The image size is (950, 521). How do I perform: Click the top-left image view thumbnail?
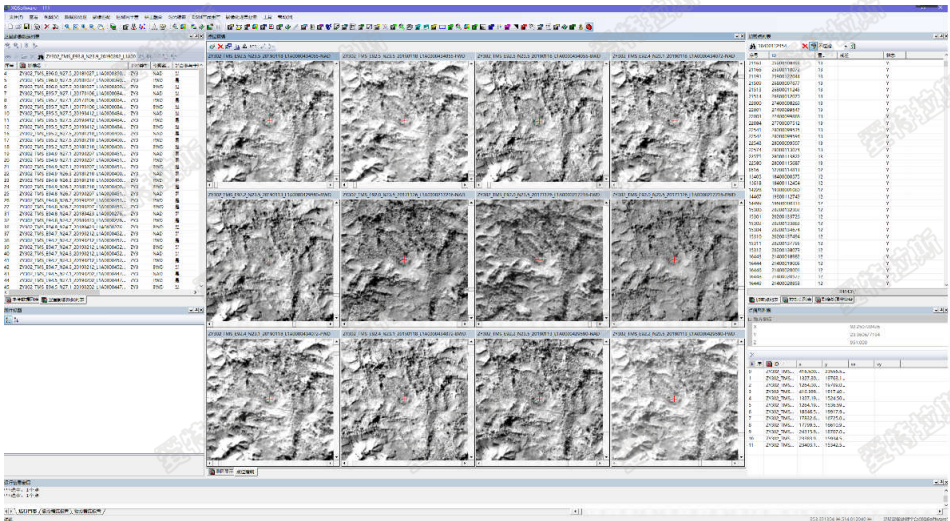click(272, 121)
